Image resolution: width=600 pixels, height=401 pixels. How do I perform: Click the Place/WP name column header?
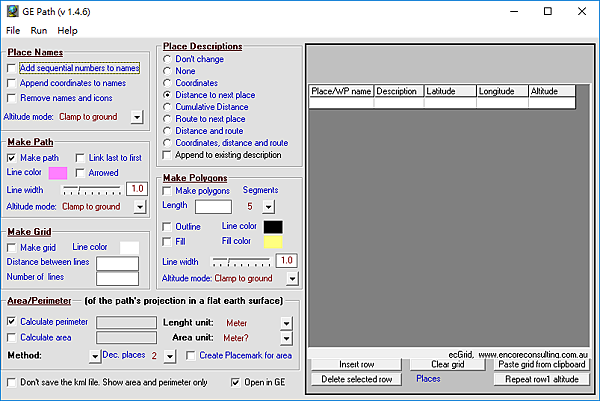(341, 91)
